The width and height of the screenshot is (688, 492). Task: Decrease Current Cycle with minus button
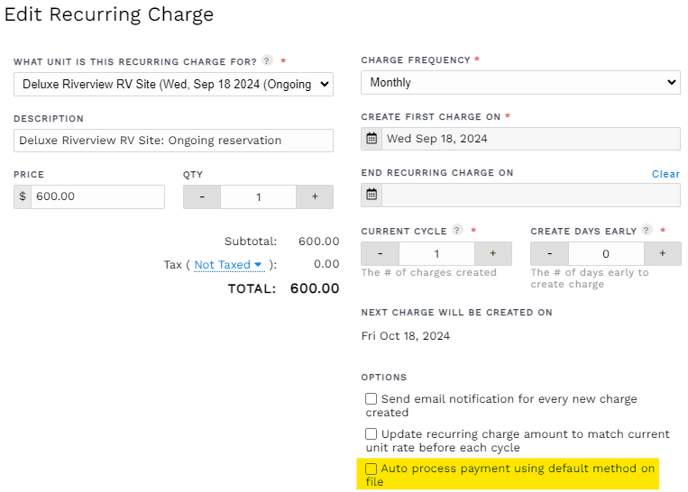tap(380, 253)
